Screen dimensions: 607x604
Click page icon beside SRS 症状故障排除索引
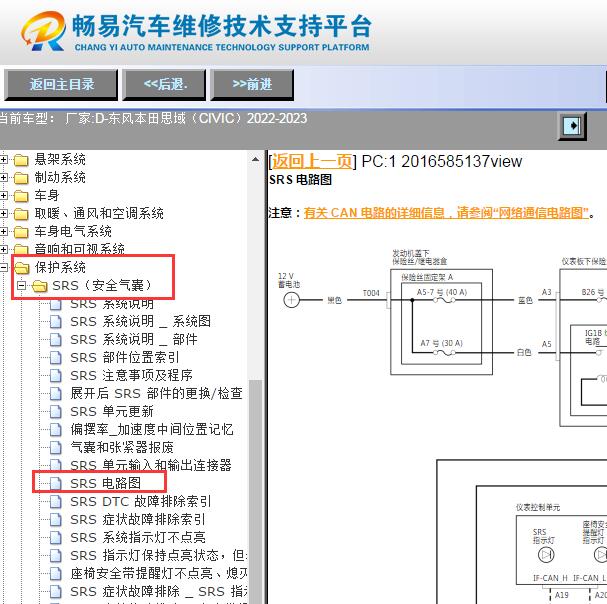pyautogui.click(x=56, y=520)
